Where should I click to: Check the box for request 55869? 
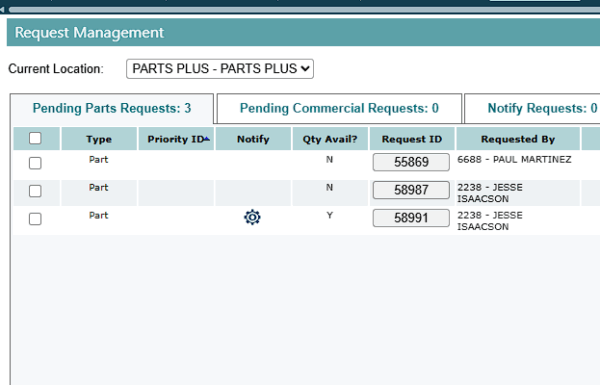[x=35, y=163]
